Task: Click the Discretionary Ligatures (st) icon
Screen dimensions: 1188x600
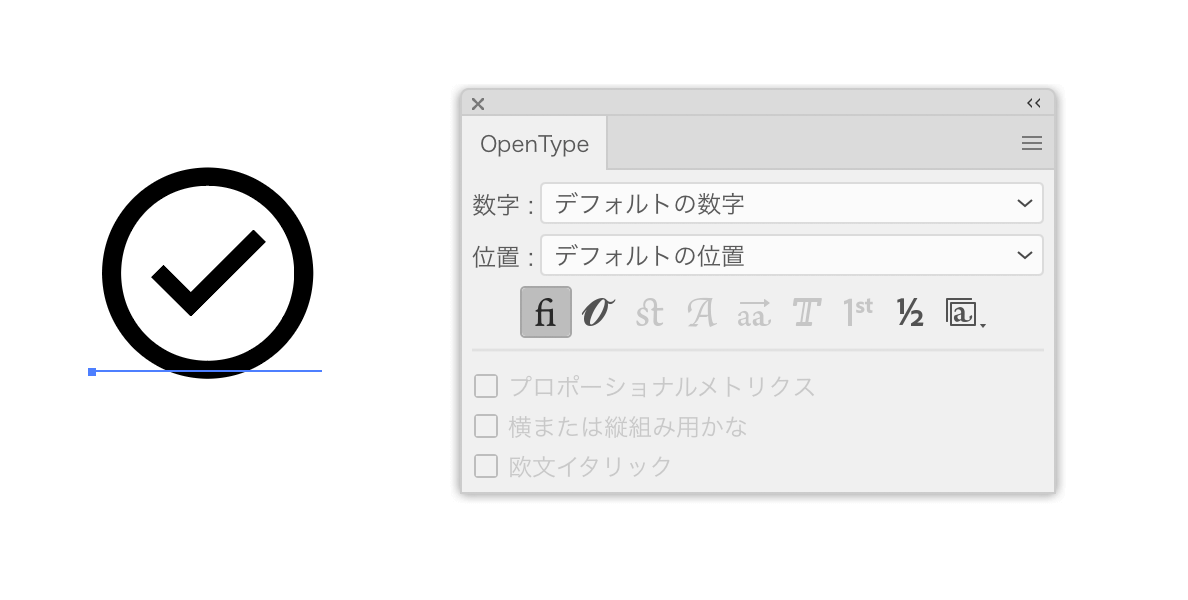Action: click(649, 312)
